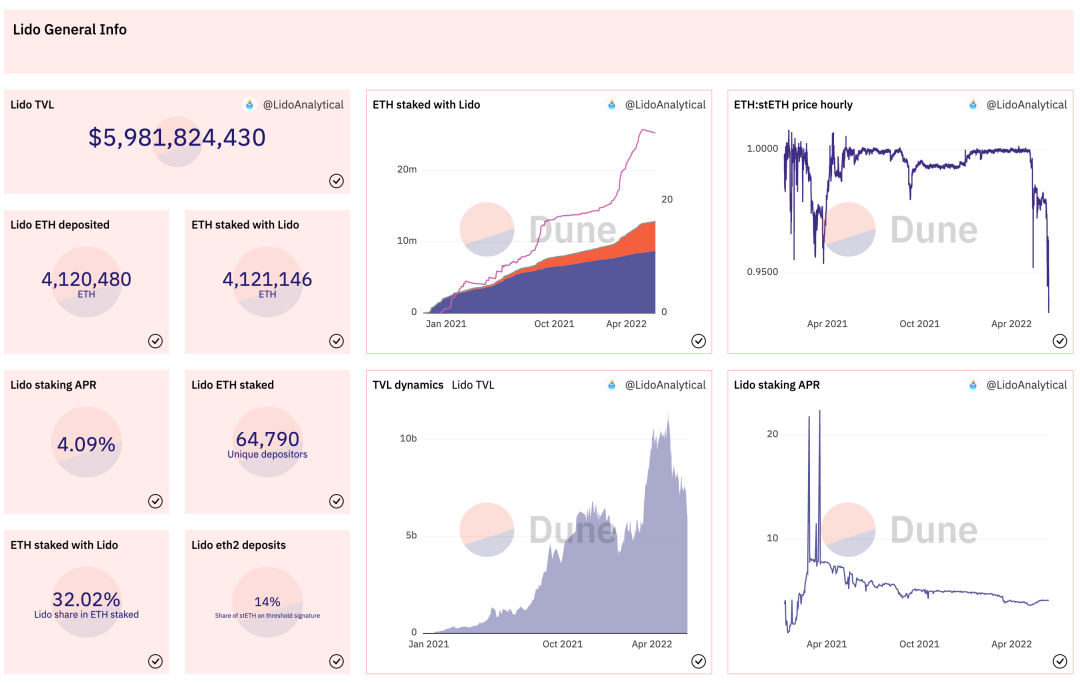Click the checkmark icon on the ETH staked with Lido chart
The image size is (1080, 683).
(698, 341)
